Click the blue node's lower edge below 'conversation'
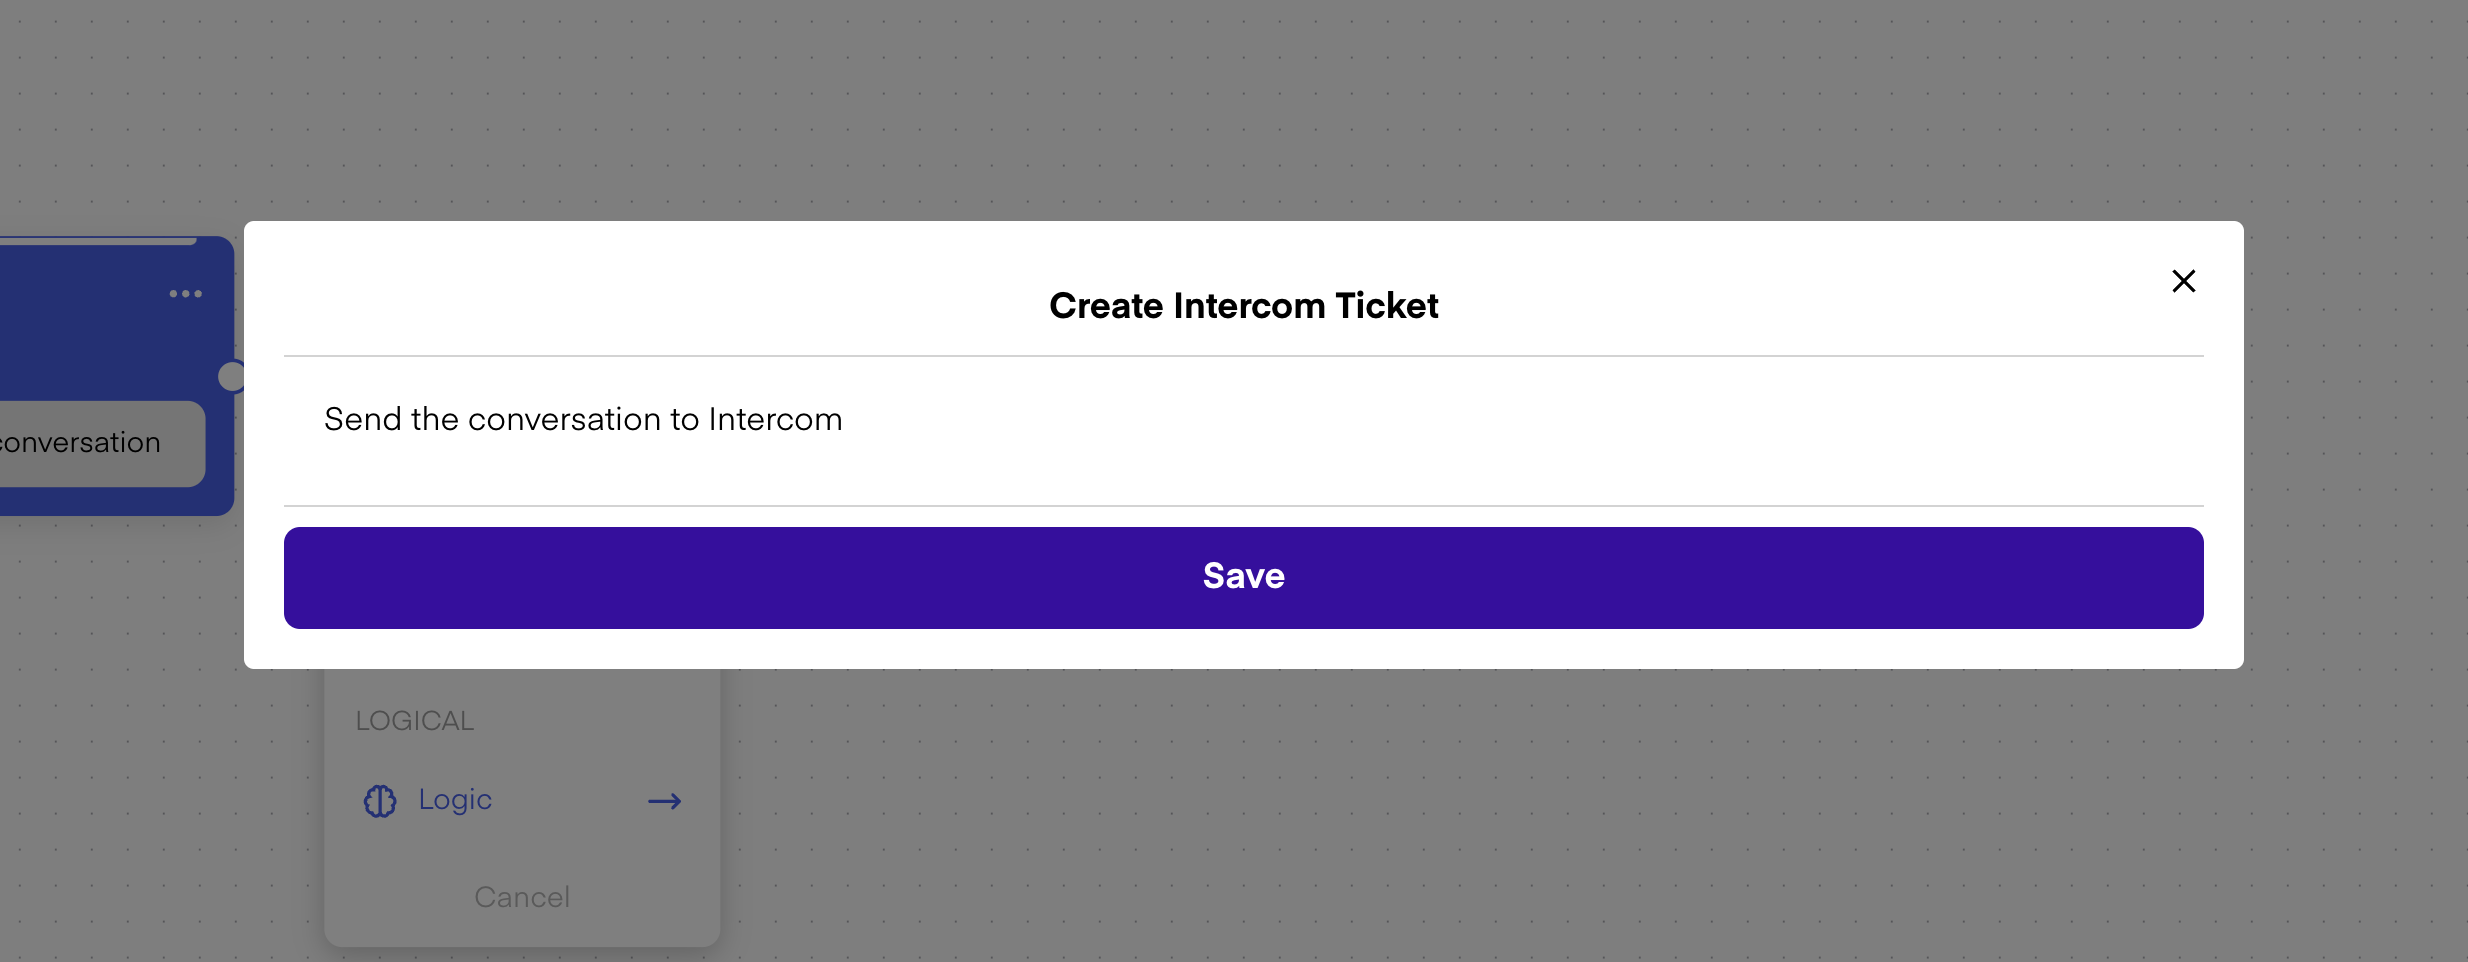Viewport: 2468px width, 962px height. click(x=100, y=502)
